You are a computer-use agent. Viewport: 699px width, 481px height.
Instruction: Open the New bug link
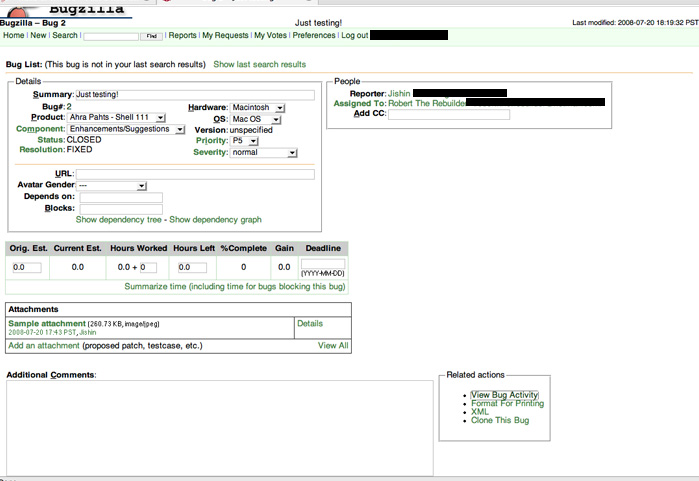click(x=38, y=35)
